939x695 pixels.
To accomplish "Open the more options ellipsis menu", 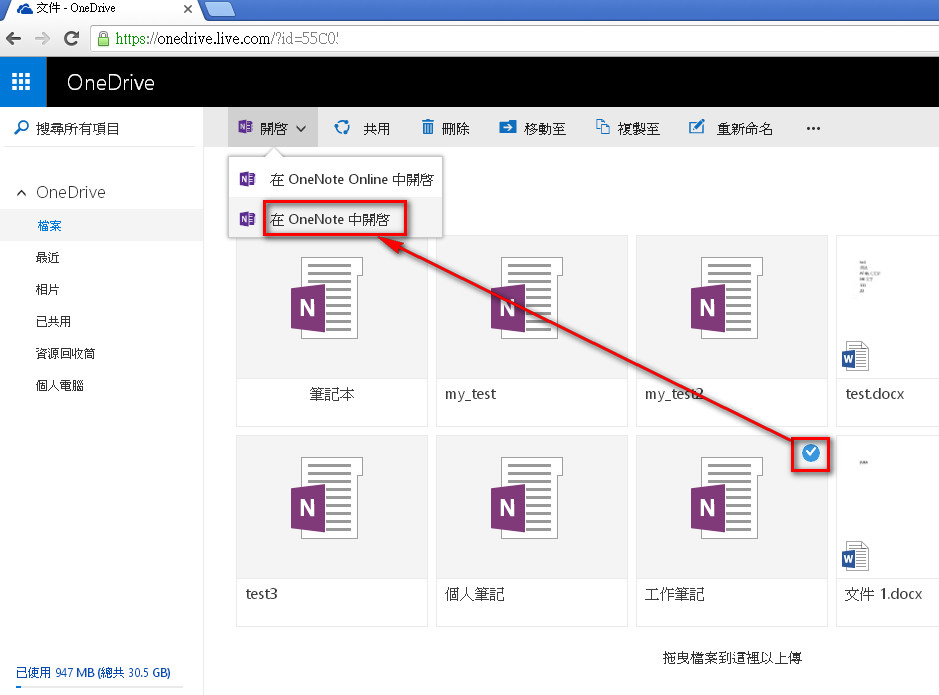I will tap(813, 129).
